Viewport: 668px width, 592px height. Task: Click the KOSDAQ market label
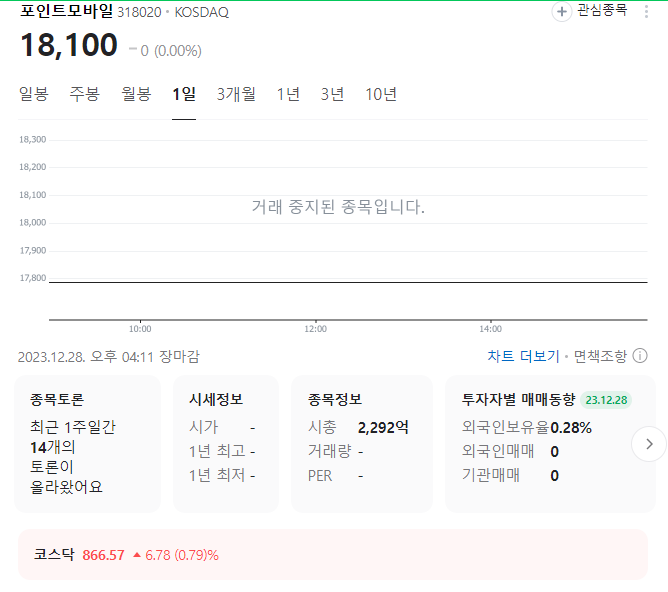202,12
